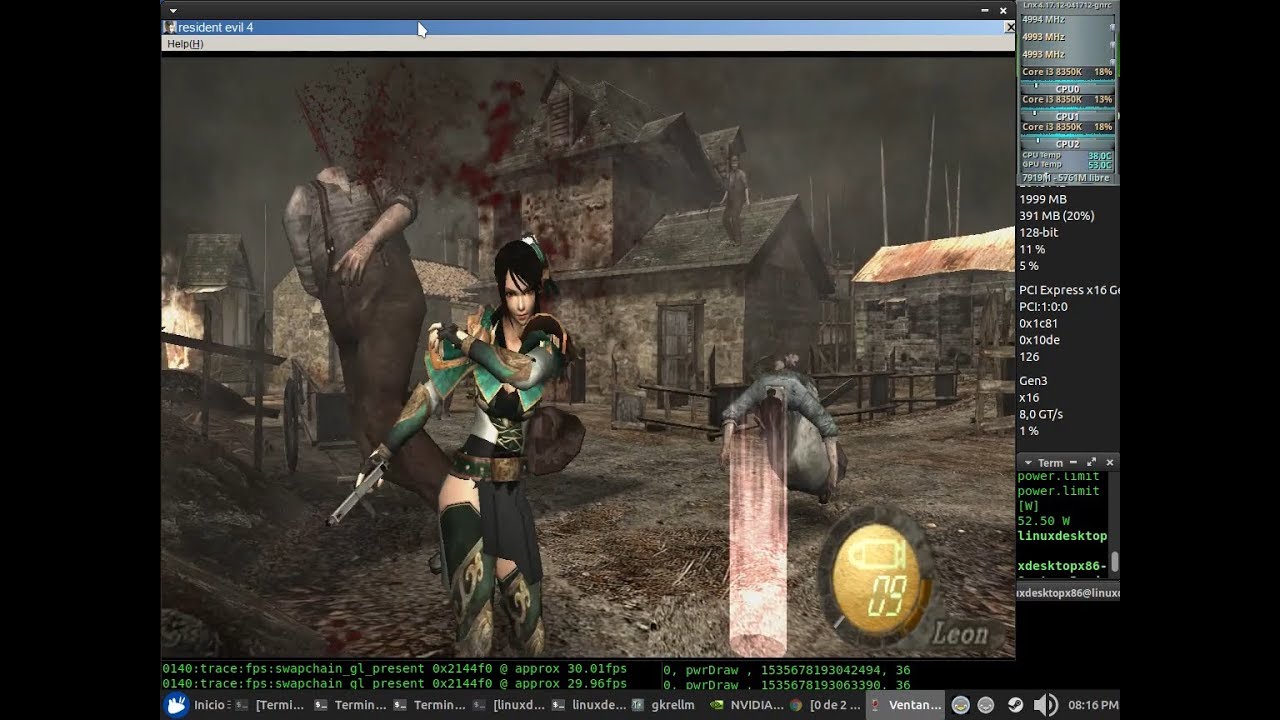
Task: Open the Inicio start menu button
Action: pos(198,705)
